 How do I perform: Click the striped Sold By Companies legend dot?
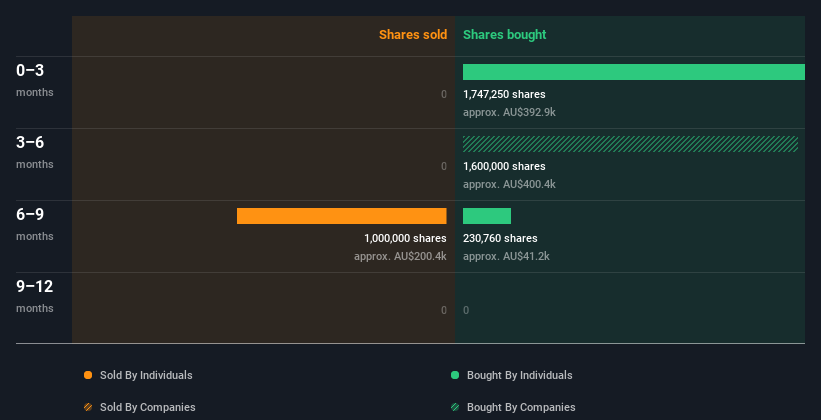[88, 407]
